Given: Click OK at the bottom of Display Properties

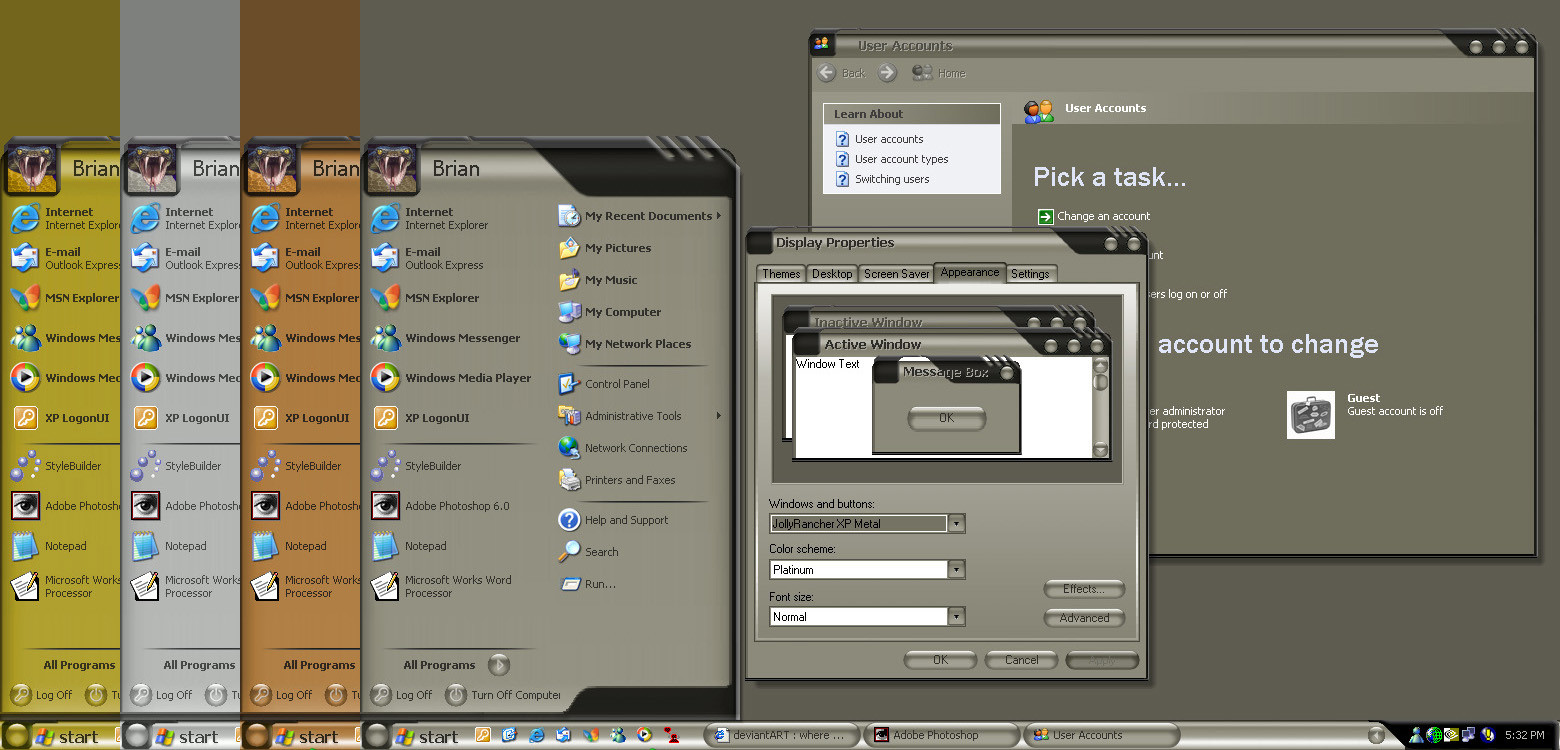Looking at the screenshot, I should (940, 660).
